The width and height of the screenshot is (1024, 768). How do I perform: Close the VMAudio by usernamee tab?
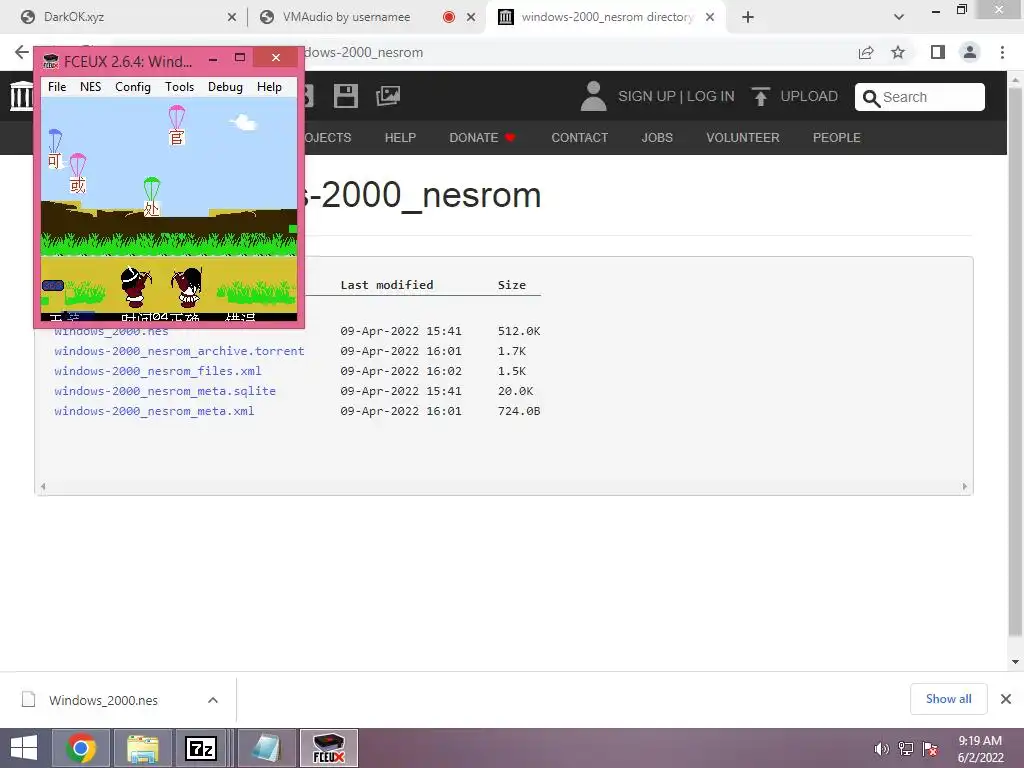tap(471, 18)
